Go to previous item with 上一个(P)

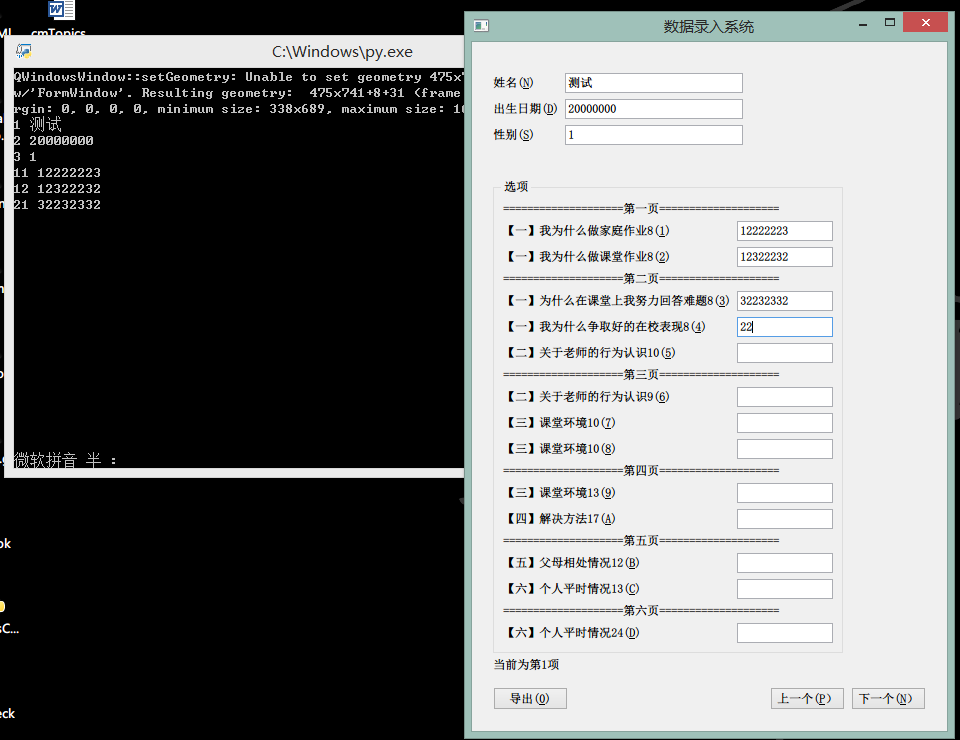pyautogui.click(x=807, y=699)
